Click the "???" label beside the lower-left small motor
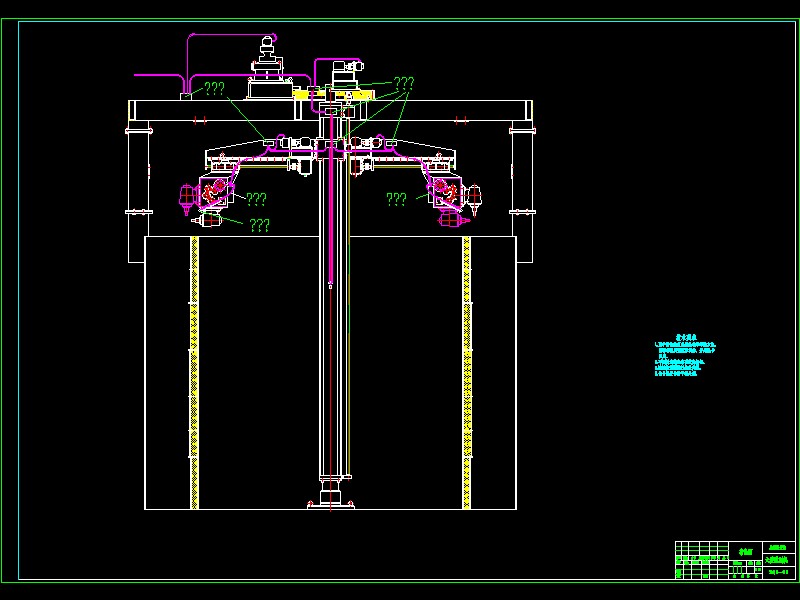800x600 pixels. point(259,225)
